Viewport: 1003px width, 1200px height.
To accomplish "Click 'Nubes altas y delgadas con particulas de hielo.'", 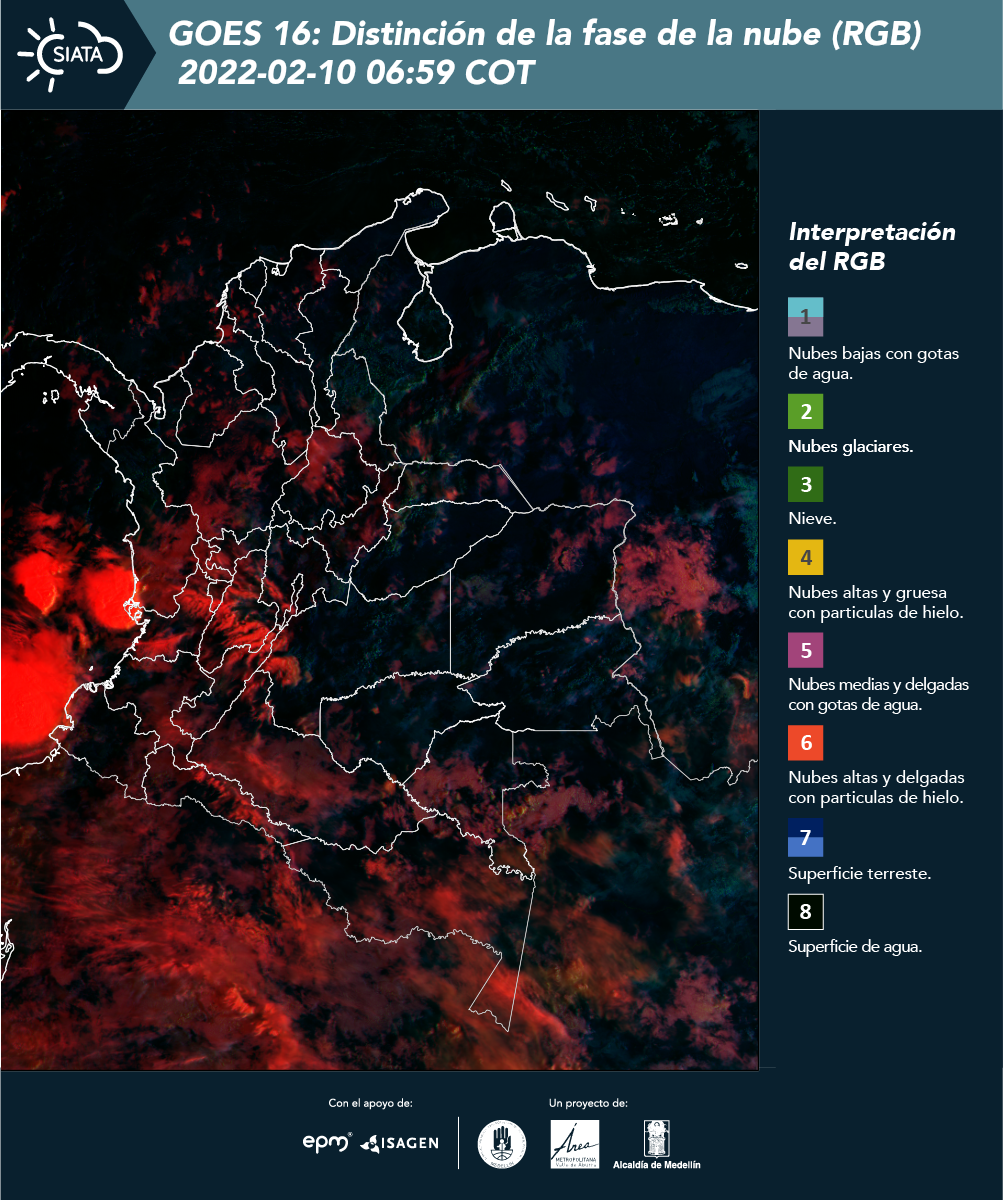I will click(876, 787).
